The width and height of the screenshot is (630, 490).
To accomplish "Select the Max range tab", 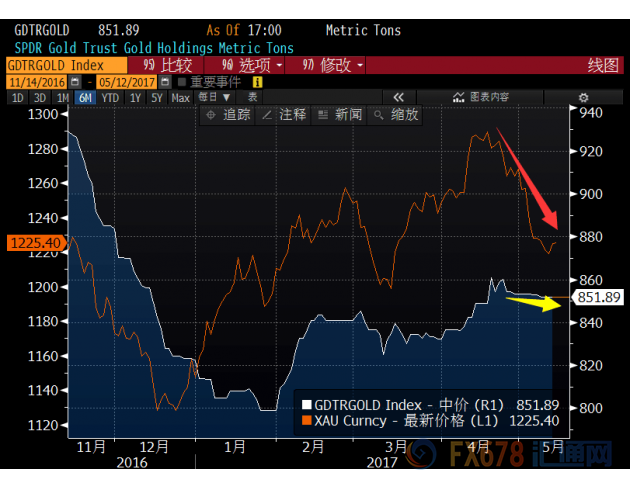I will click(180, 98).
